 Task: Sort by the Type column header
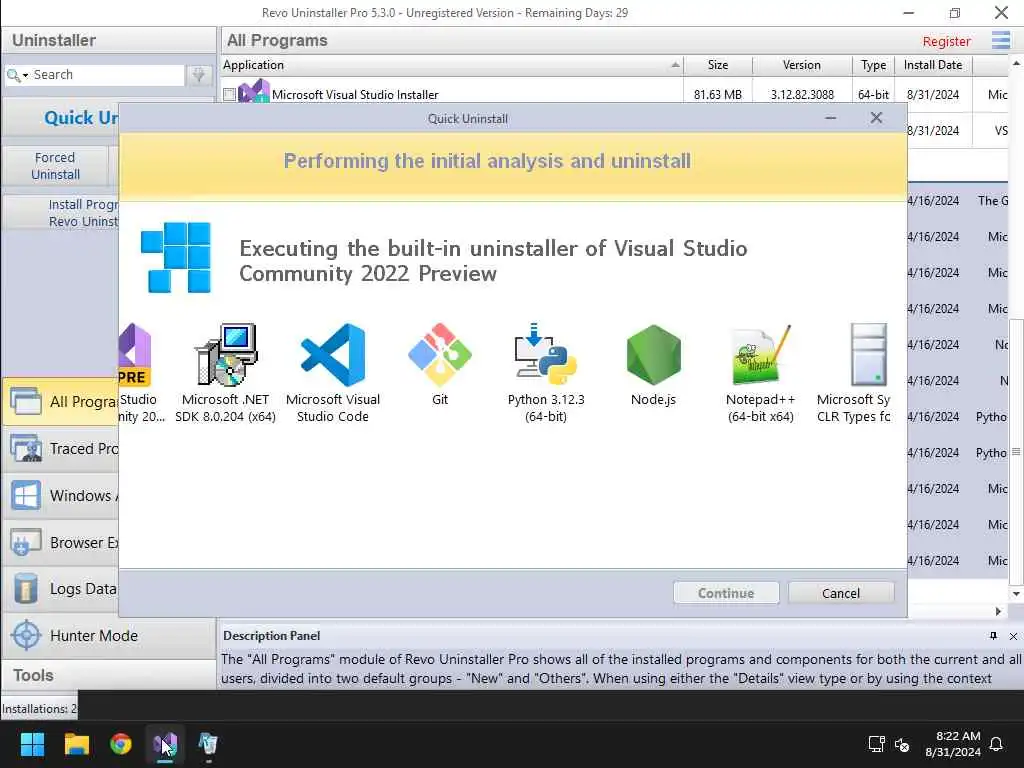(x=874, y=65)
